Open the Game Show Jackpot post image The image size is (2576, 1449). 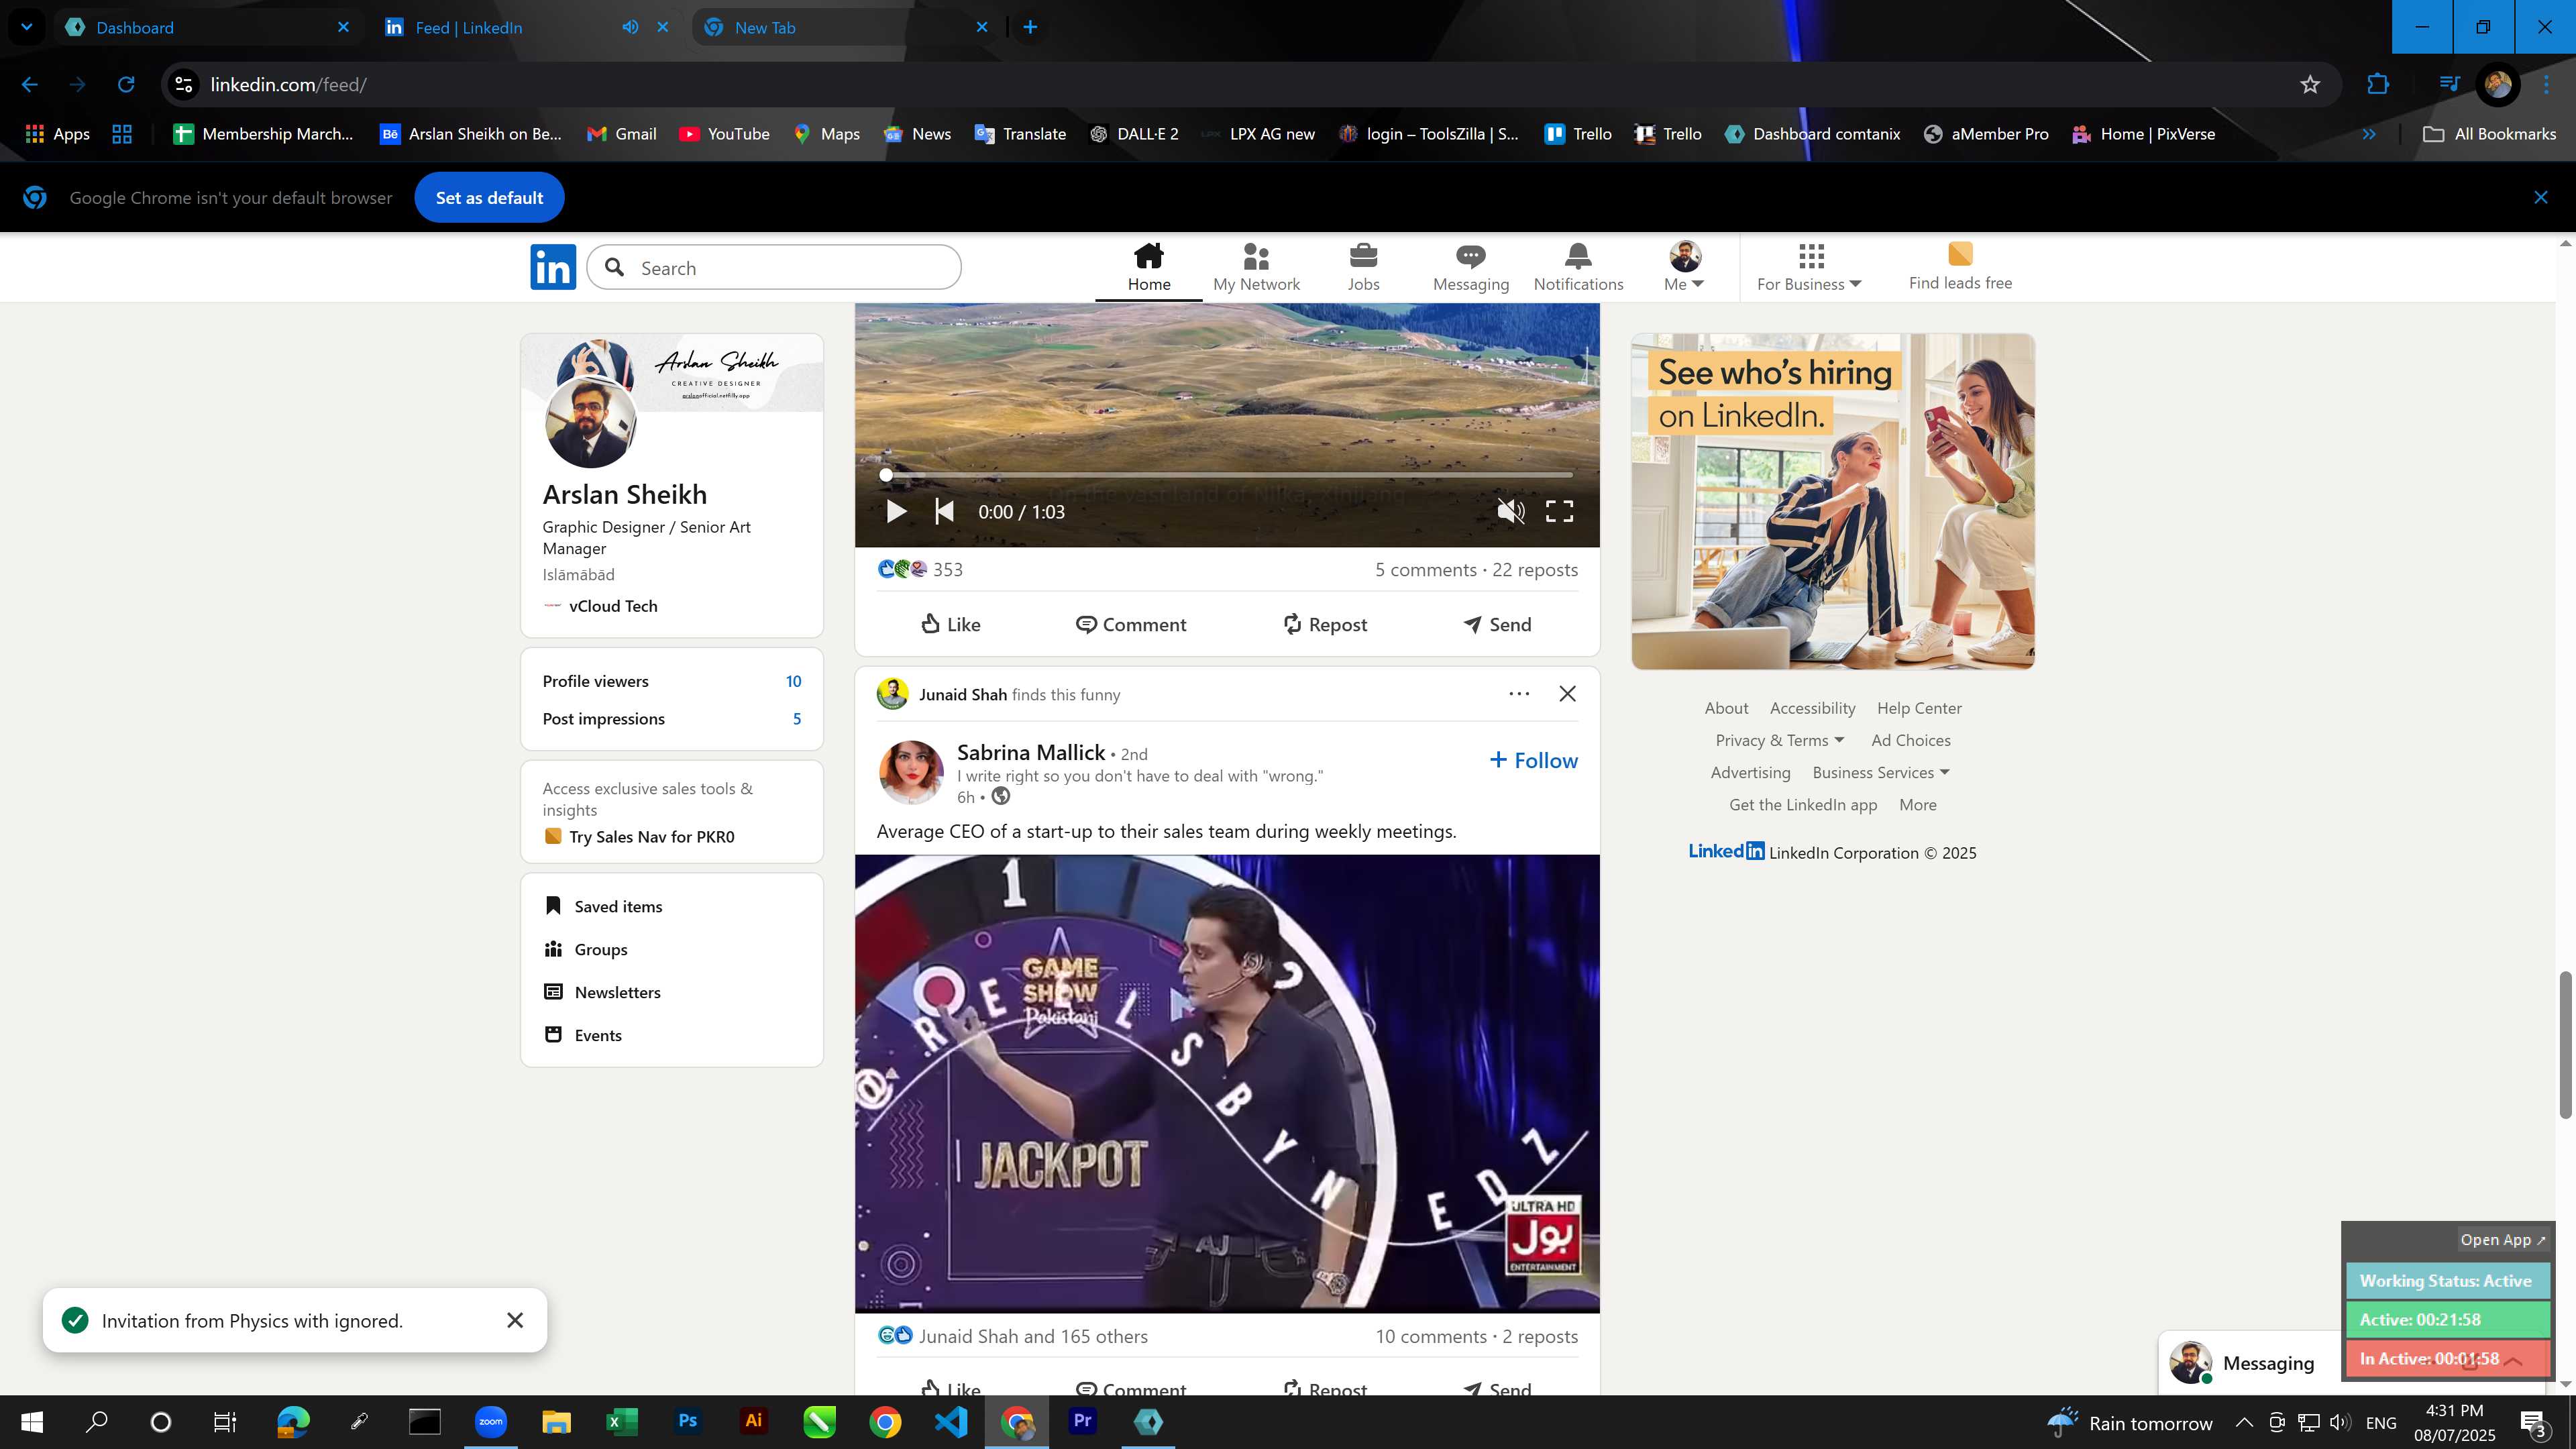pos(1227,1084)
